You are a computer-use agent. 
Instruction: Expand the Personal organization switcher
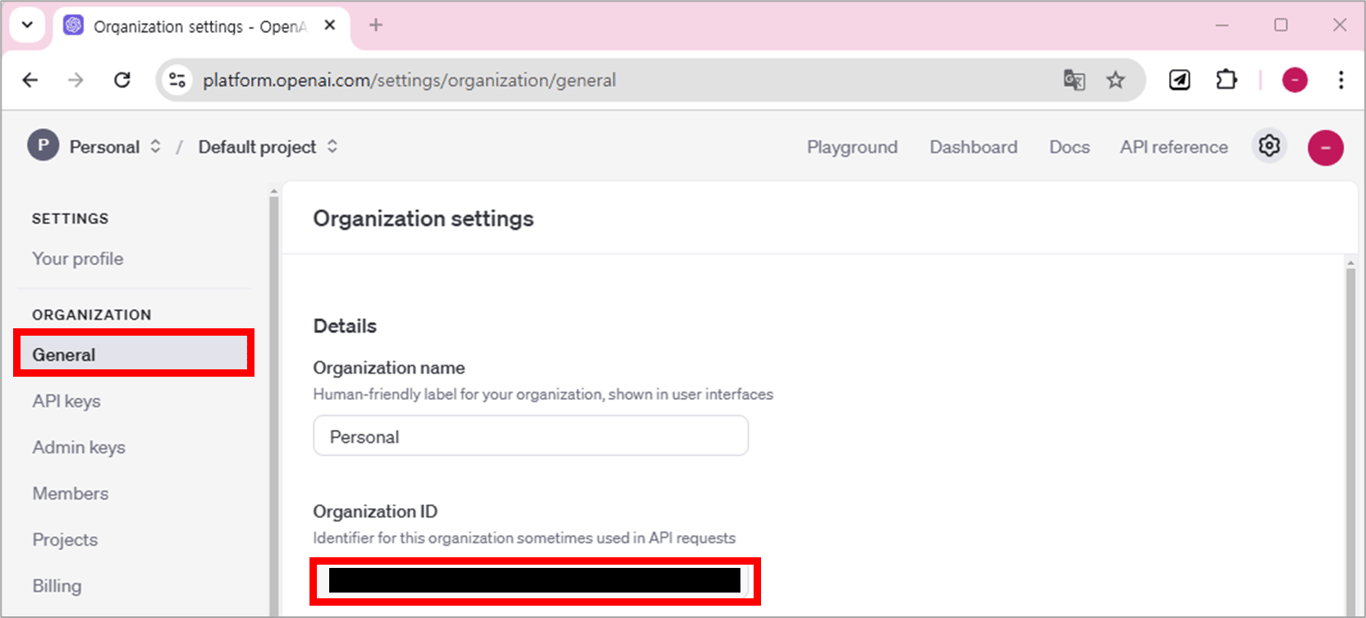point(155,146)
